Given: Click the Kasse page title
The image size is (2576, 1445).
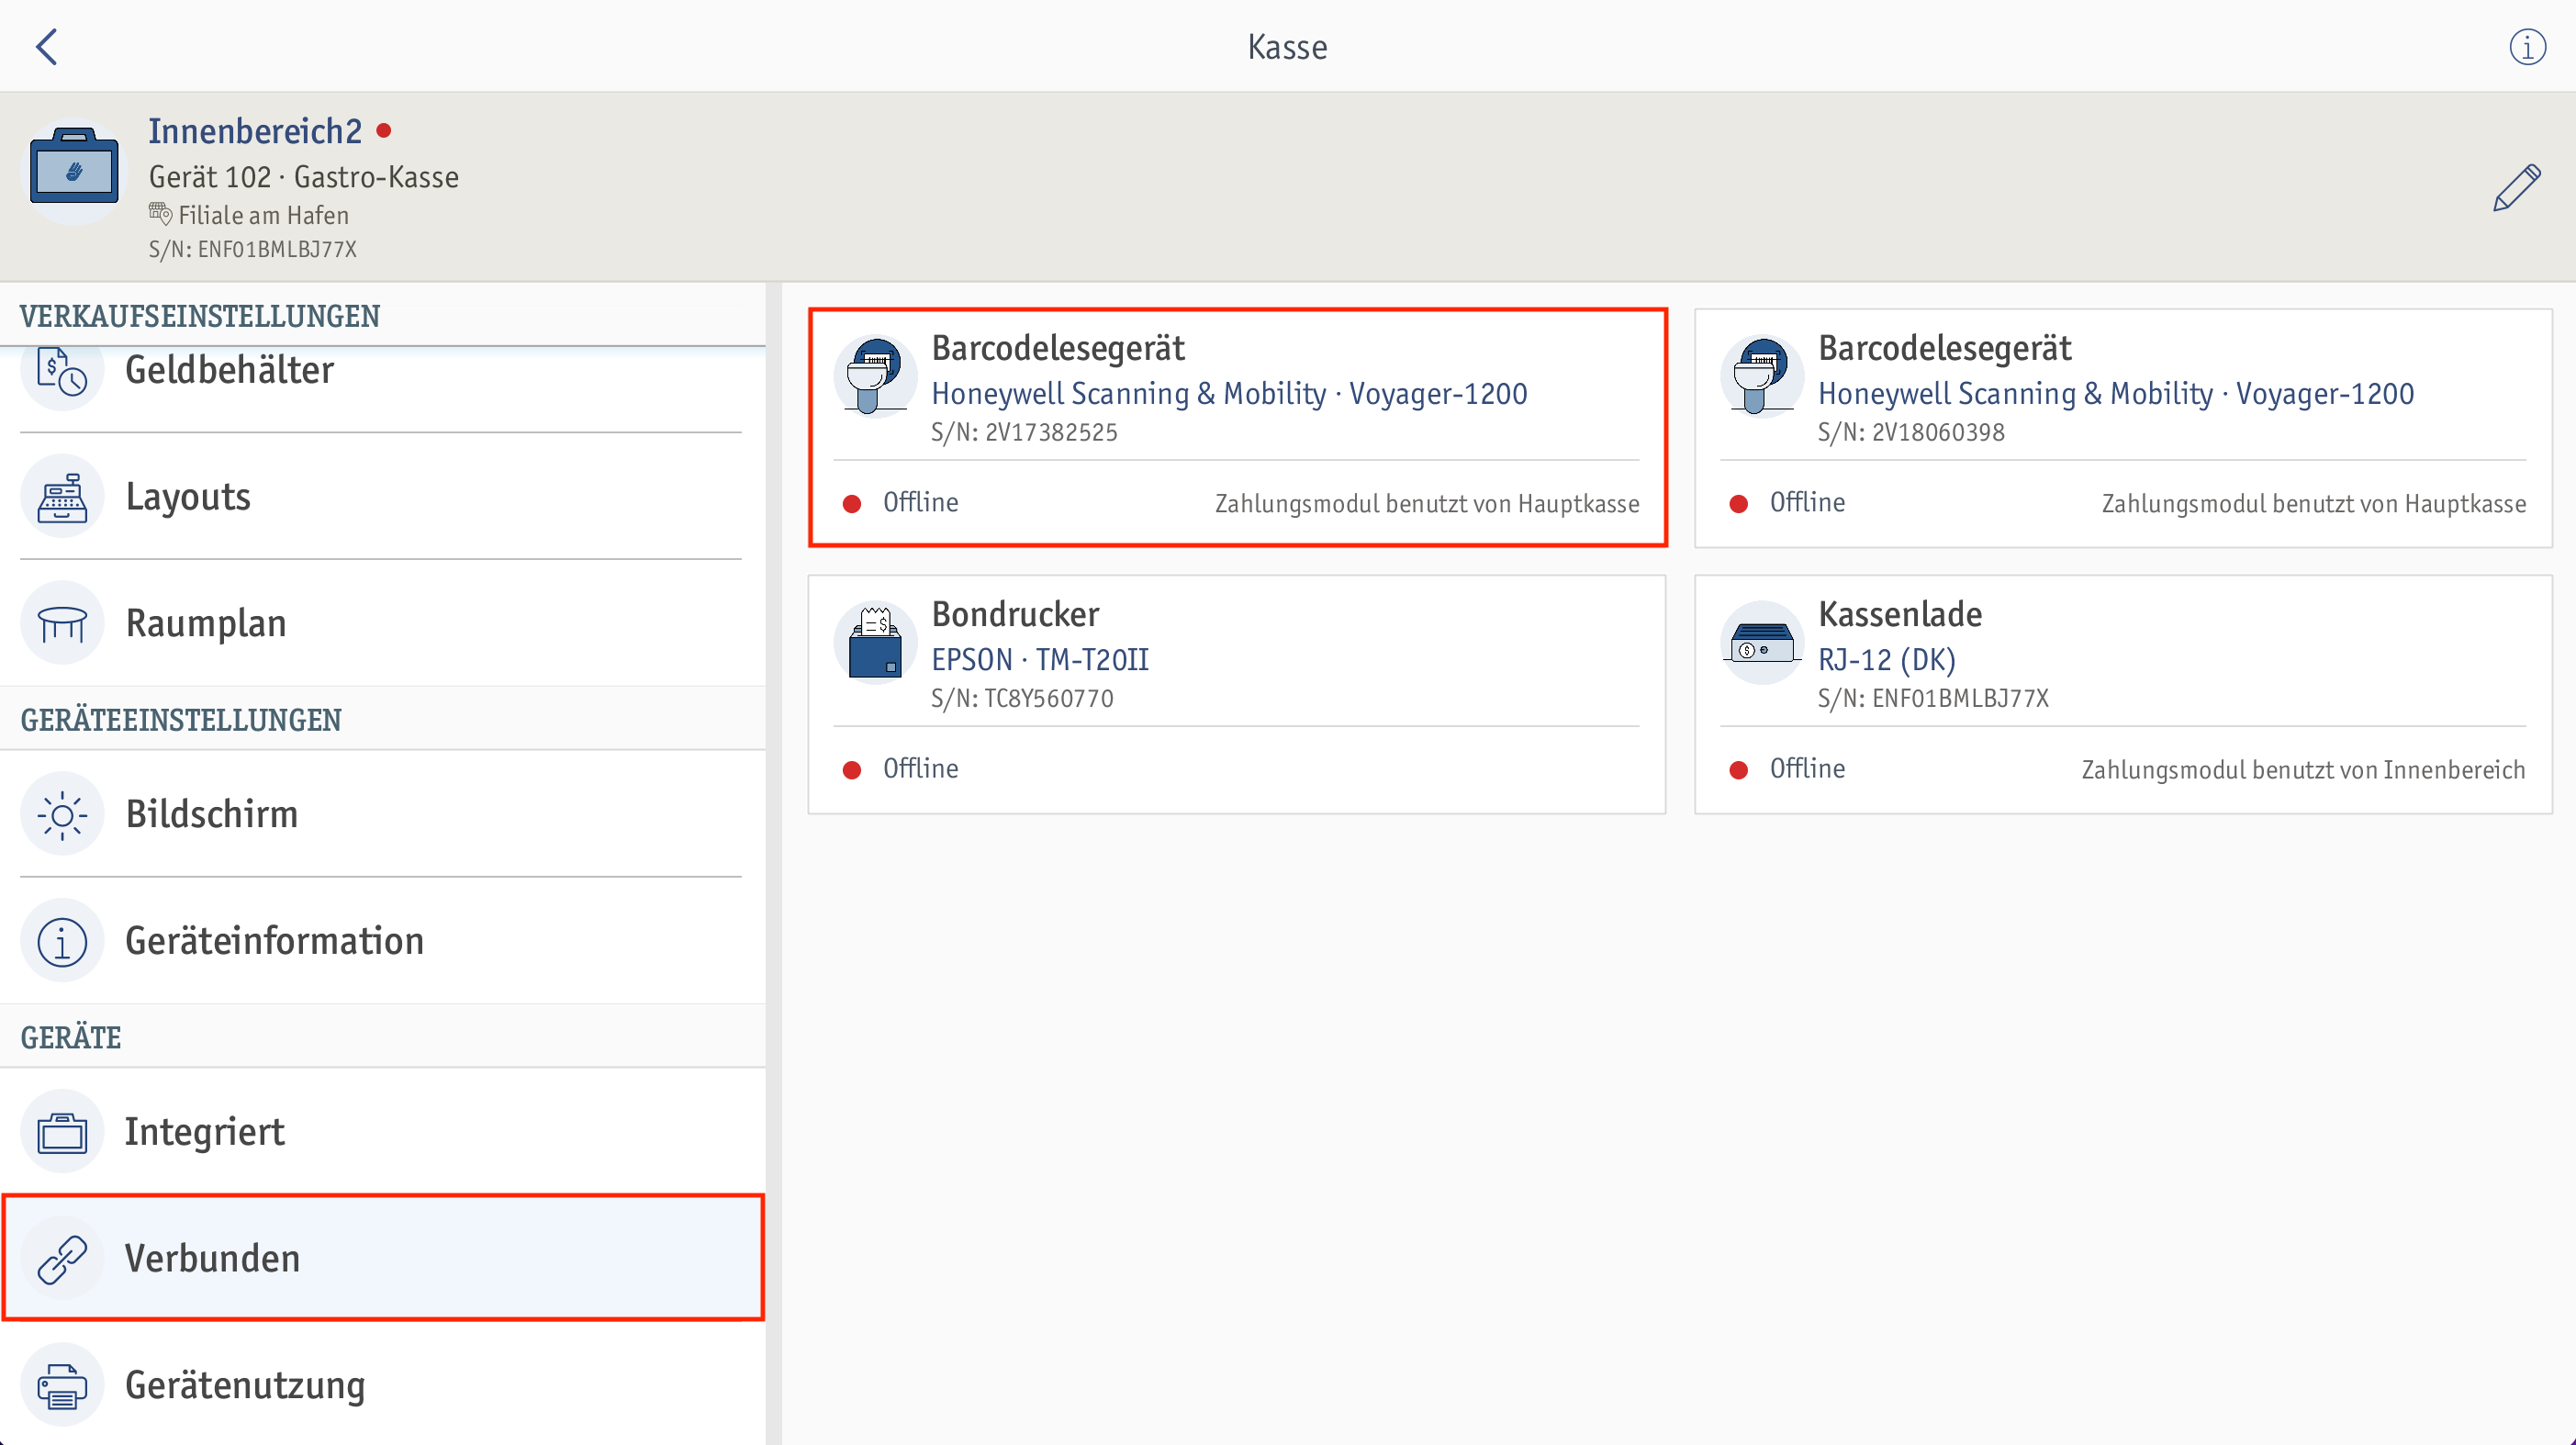Looking at the screenshot, I should (x=1287, y=47).
